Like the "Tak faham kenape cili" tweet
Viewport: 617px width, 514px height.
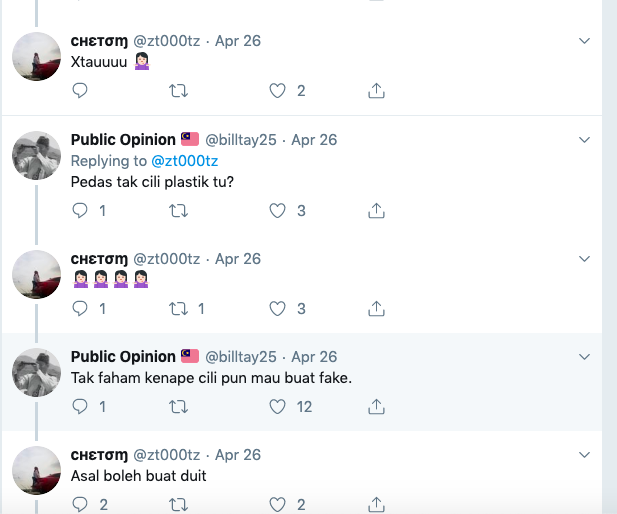click(x=279, y=407)
